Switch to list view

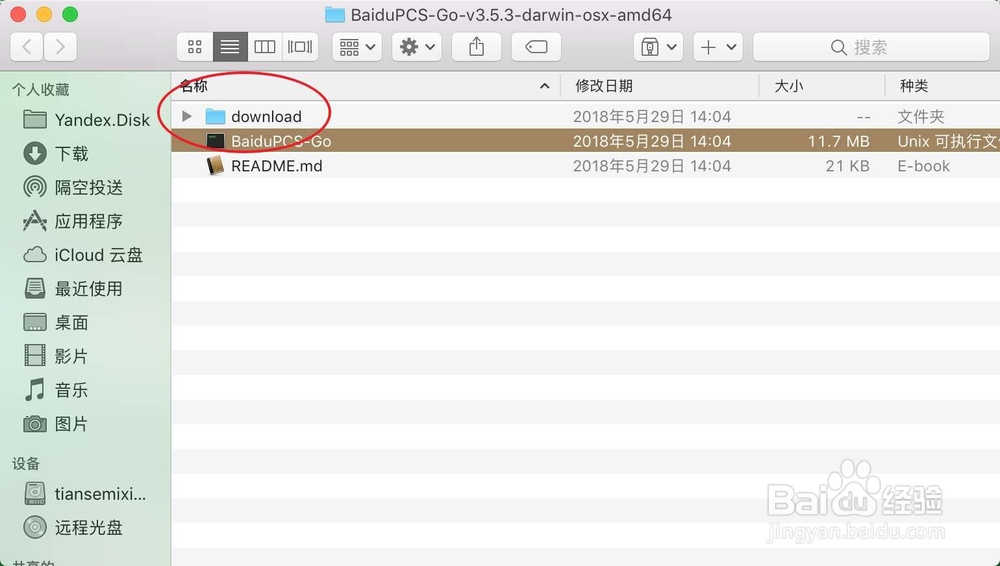[230, 47]
